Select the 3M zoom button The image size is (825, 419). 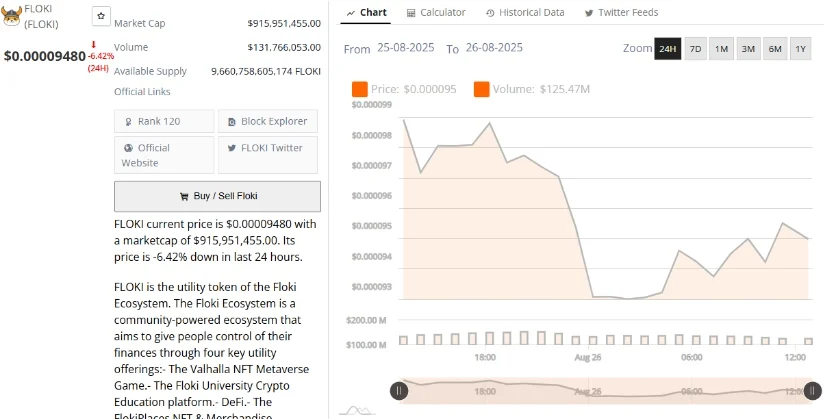point(747,49)
